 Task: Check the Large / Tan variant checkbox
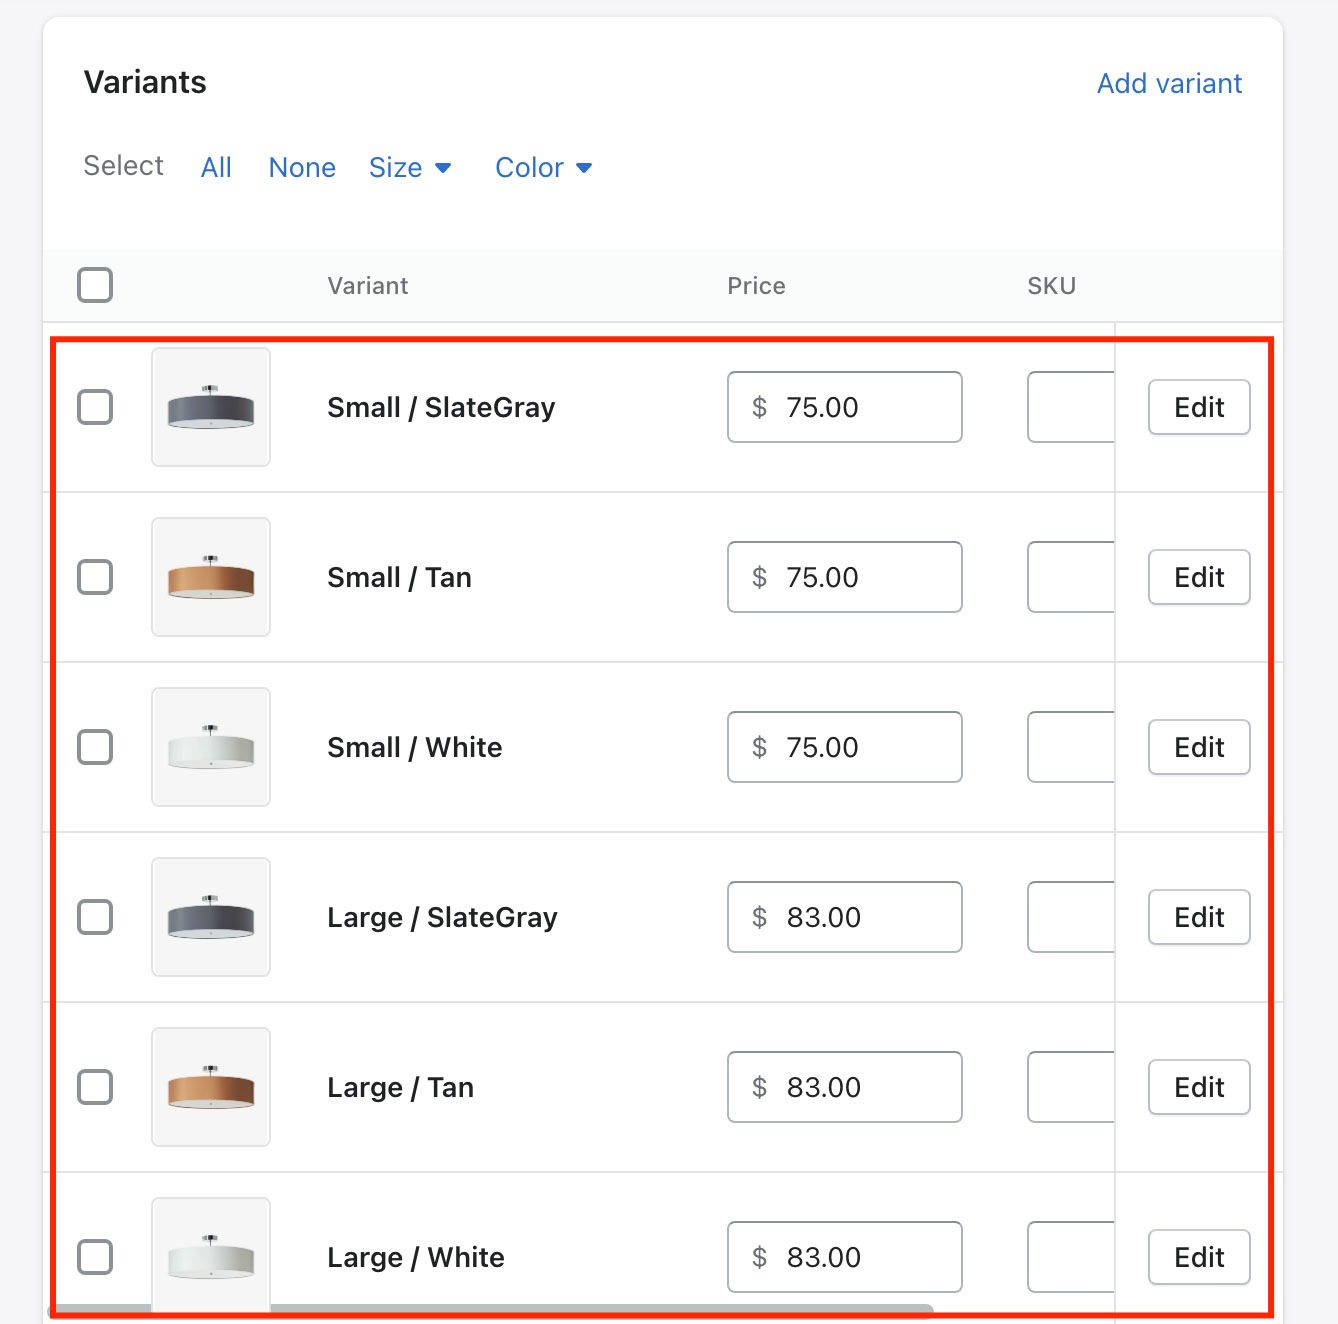coord(95,1087)
